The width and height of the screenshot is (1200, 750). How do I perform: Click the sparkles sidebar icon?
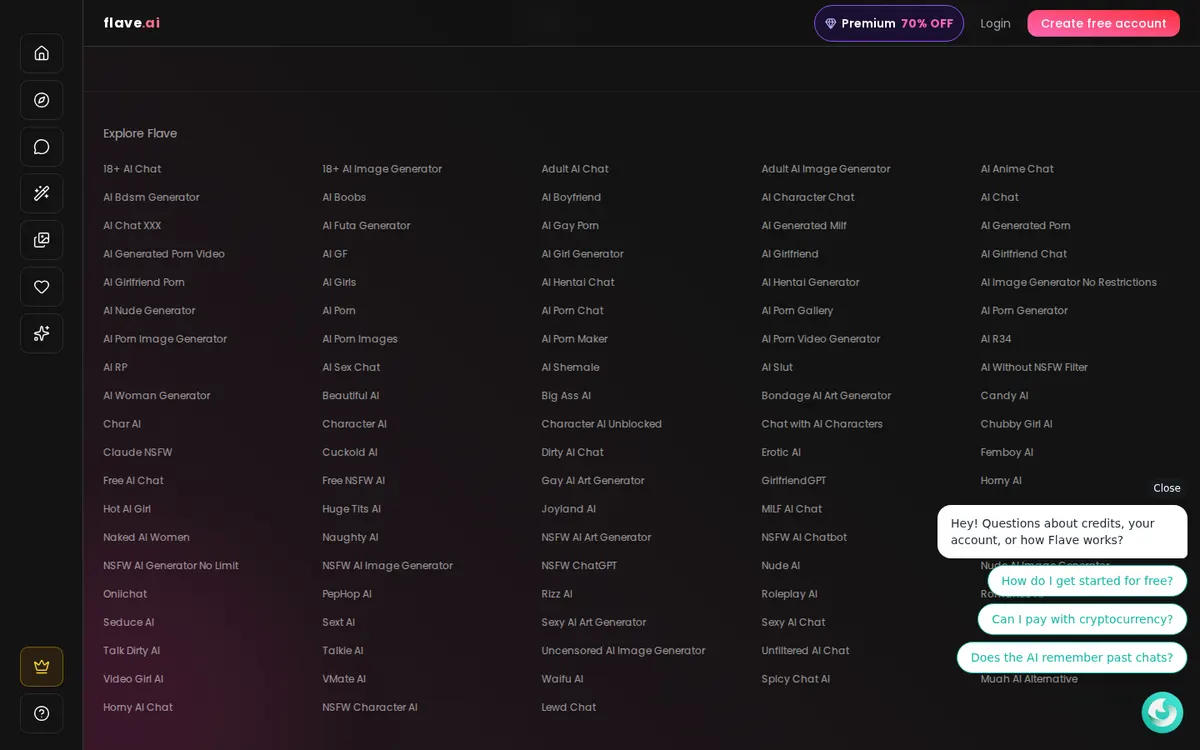tap(42, 333)
